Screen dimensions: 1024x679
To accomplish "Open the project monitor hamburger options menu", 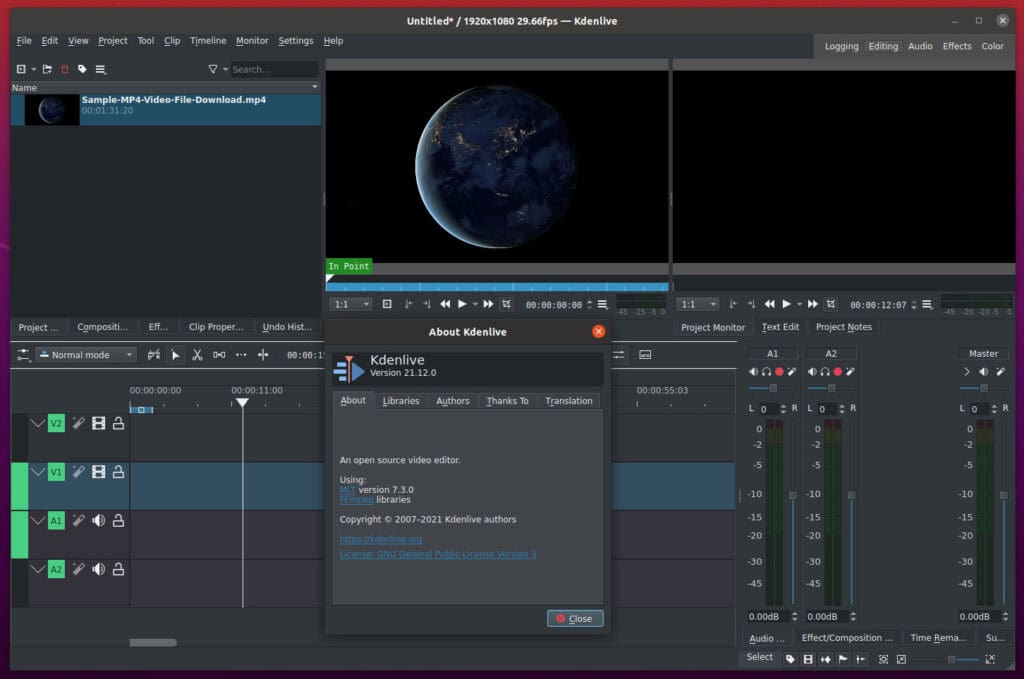I will pos(927,305).
